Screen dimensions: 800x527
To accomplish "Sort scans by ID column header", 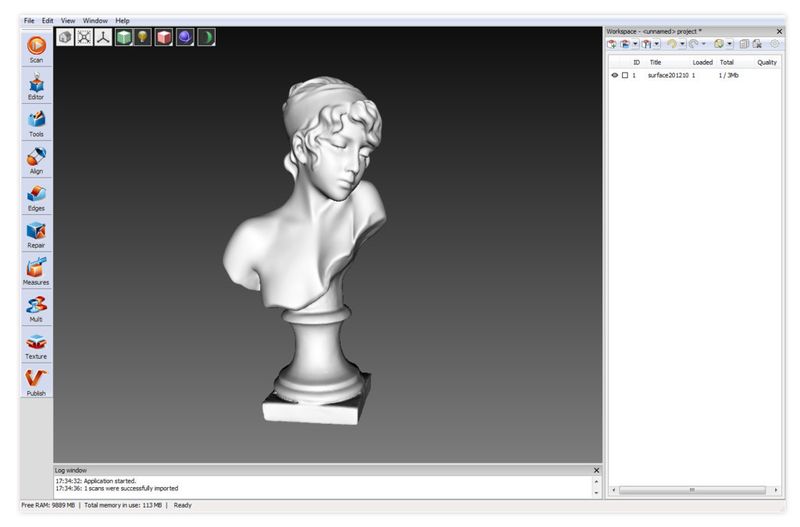I will coord(636,62).
